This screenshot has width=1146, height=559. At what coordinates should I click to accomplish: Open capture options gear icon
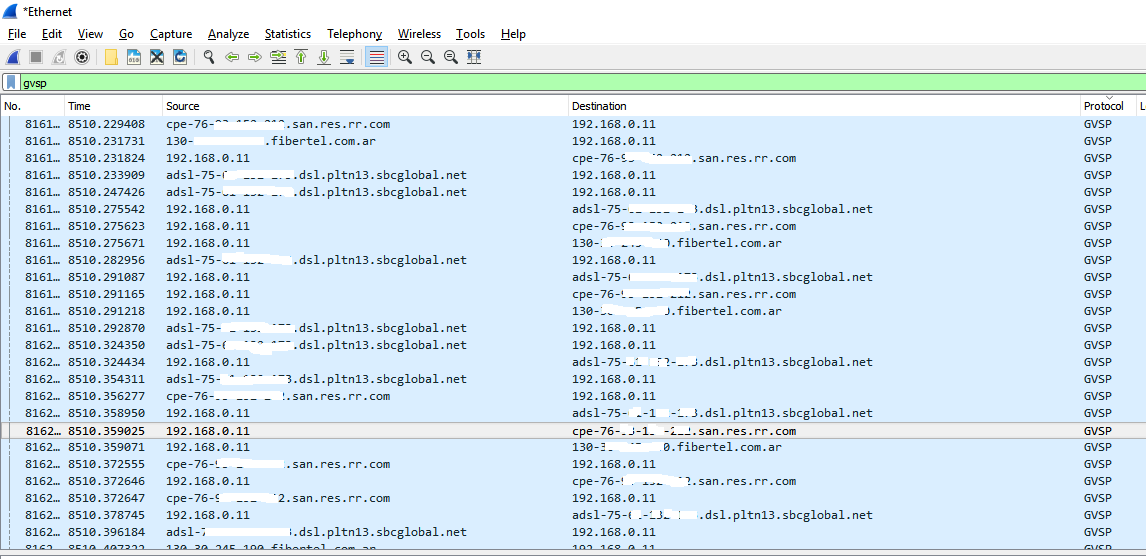click(83, 57)
